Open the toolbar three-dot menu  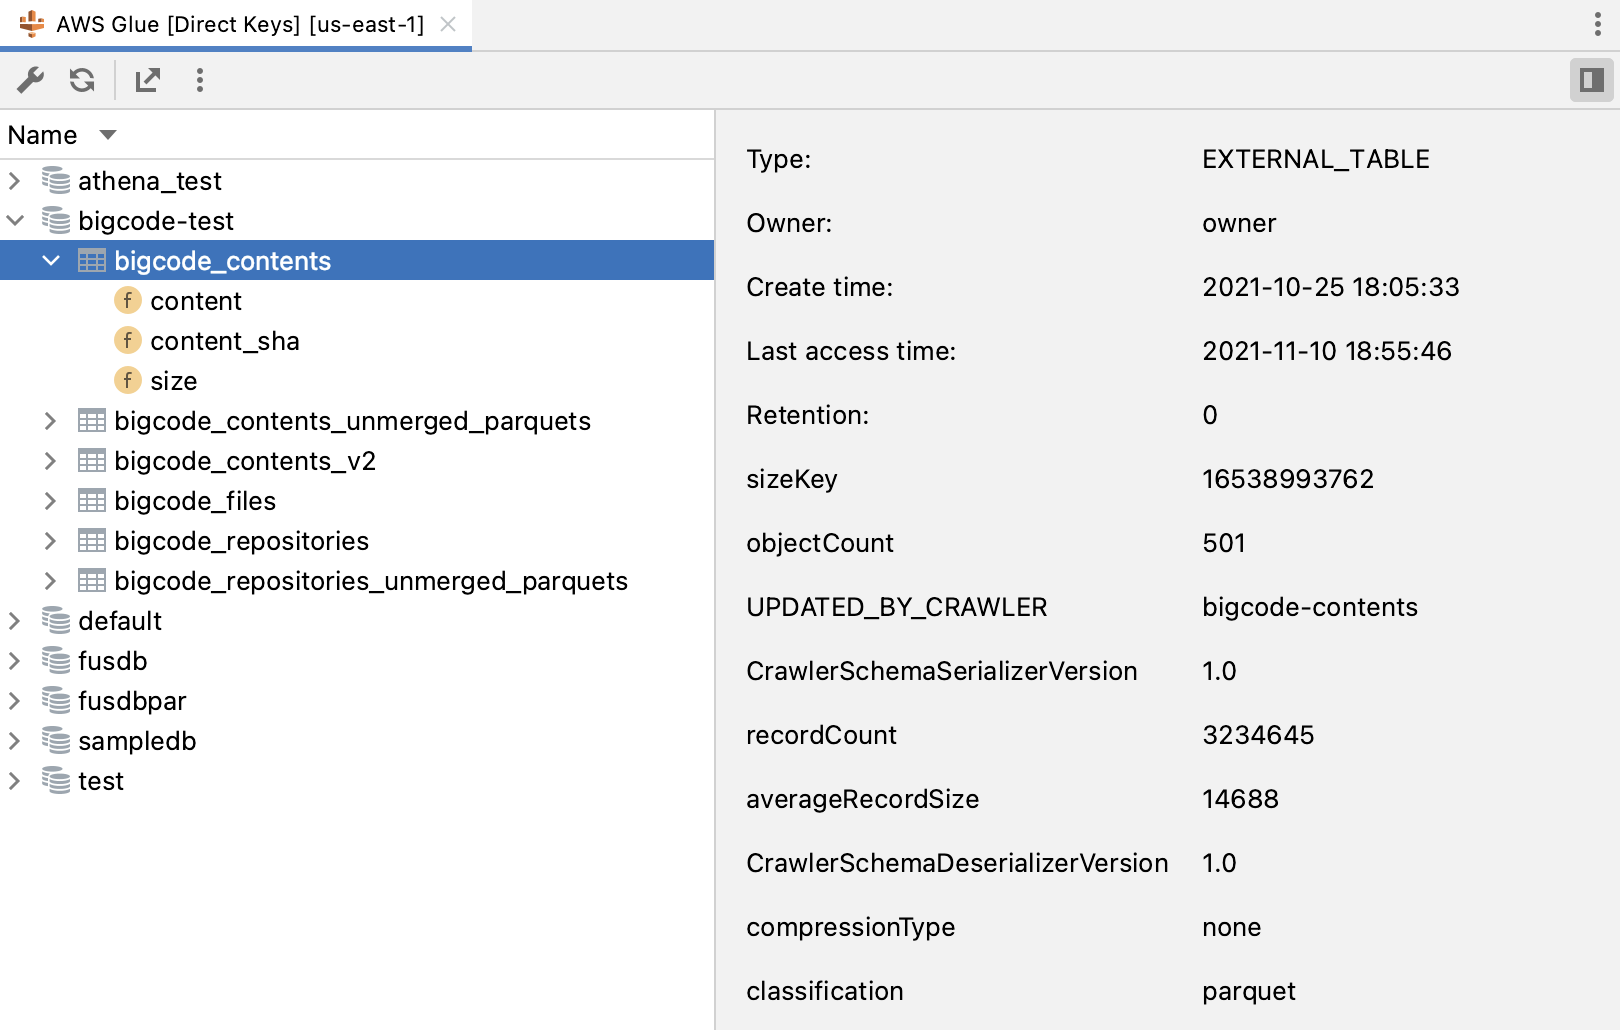click(x=200, y=80)
